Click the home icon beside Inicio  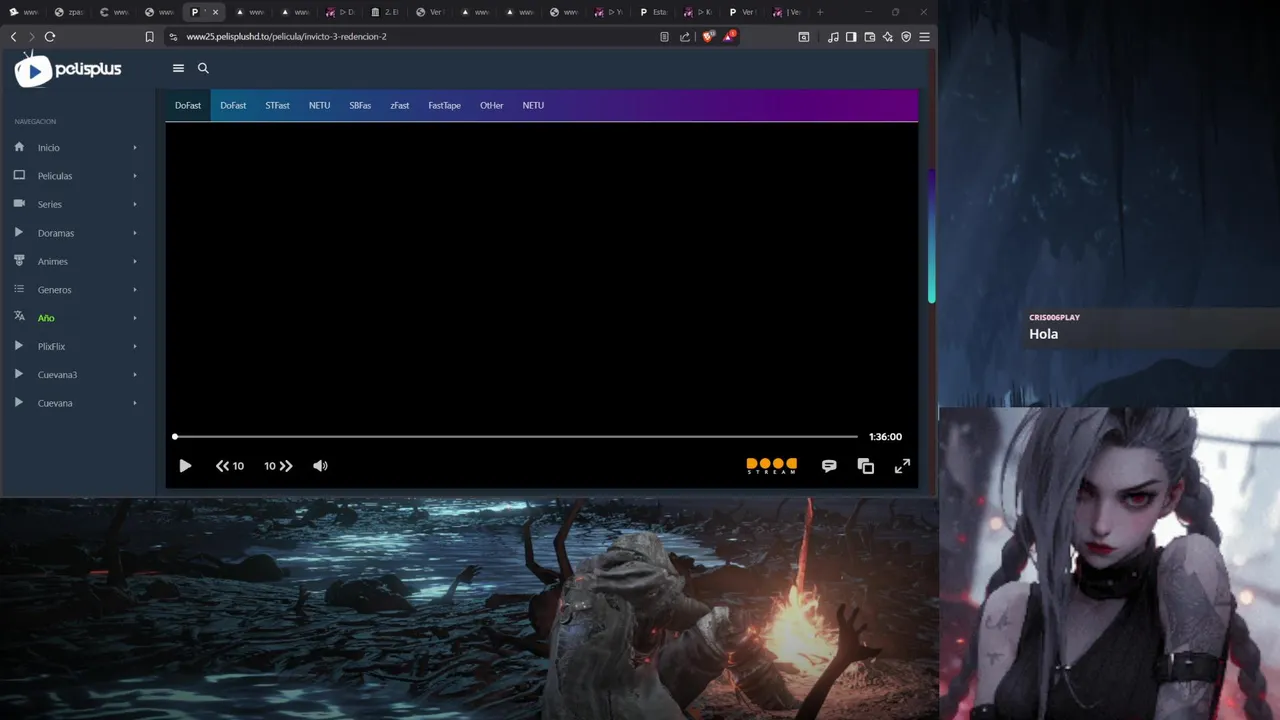click(19, 147)
